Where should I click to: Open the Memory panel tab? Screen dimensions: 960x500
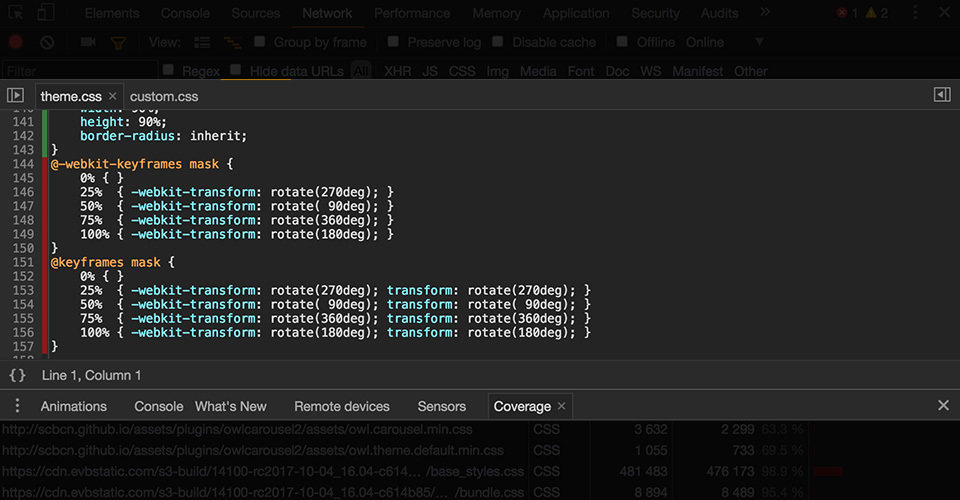point(497,13)
